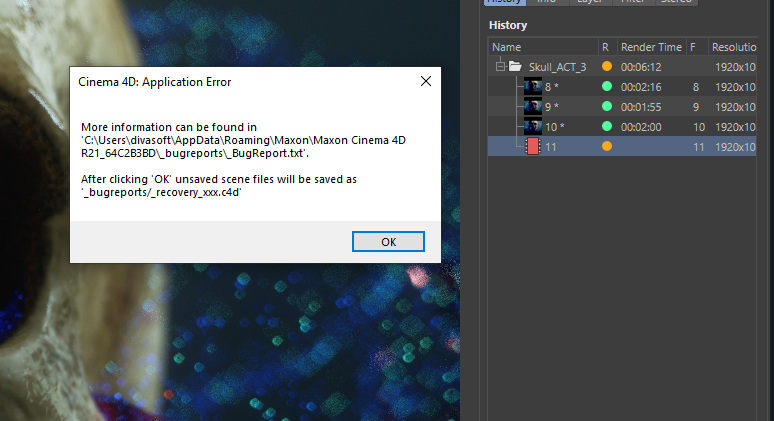
Task: Click the dialog title 'Cinema 4D: Application Error'
Action: (x=155, y=82)
